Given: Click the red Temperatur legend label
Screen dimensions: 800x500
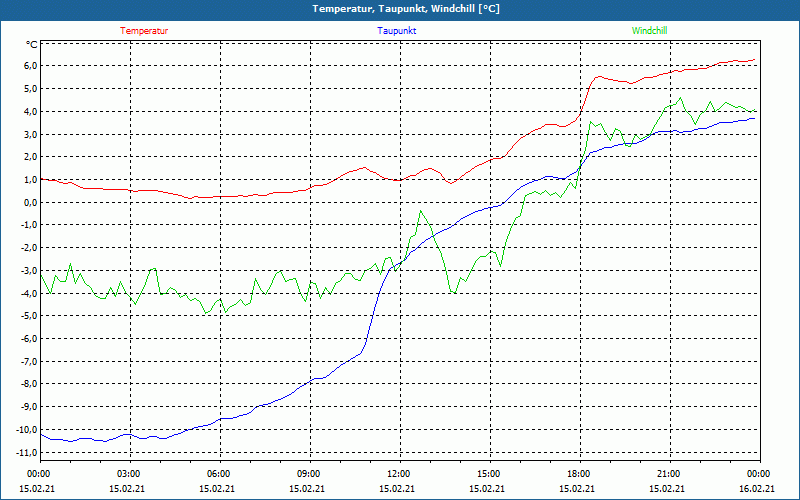Looking at the screenshot, I should pyautogui.click(x=144, y=31).
